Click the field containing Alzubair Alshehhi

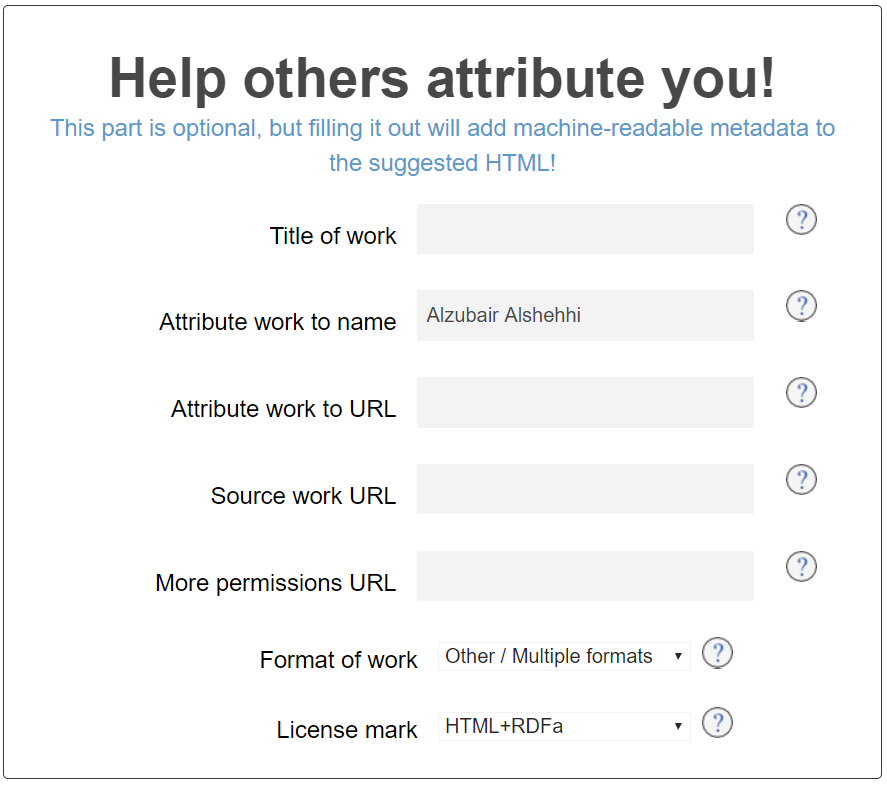[585, 315]
